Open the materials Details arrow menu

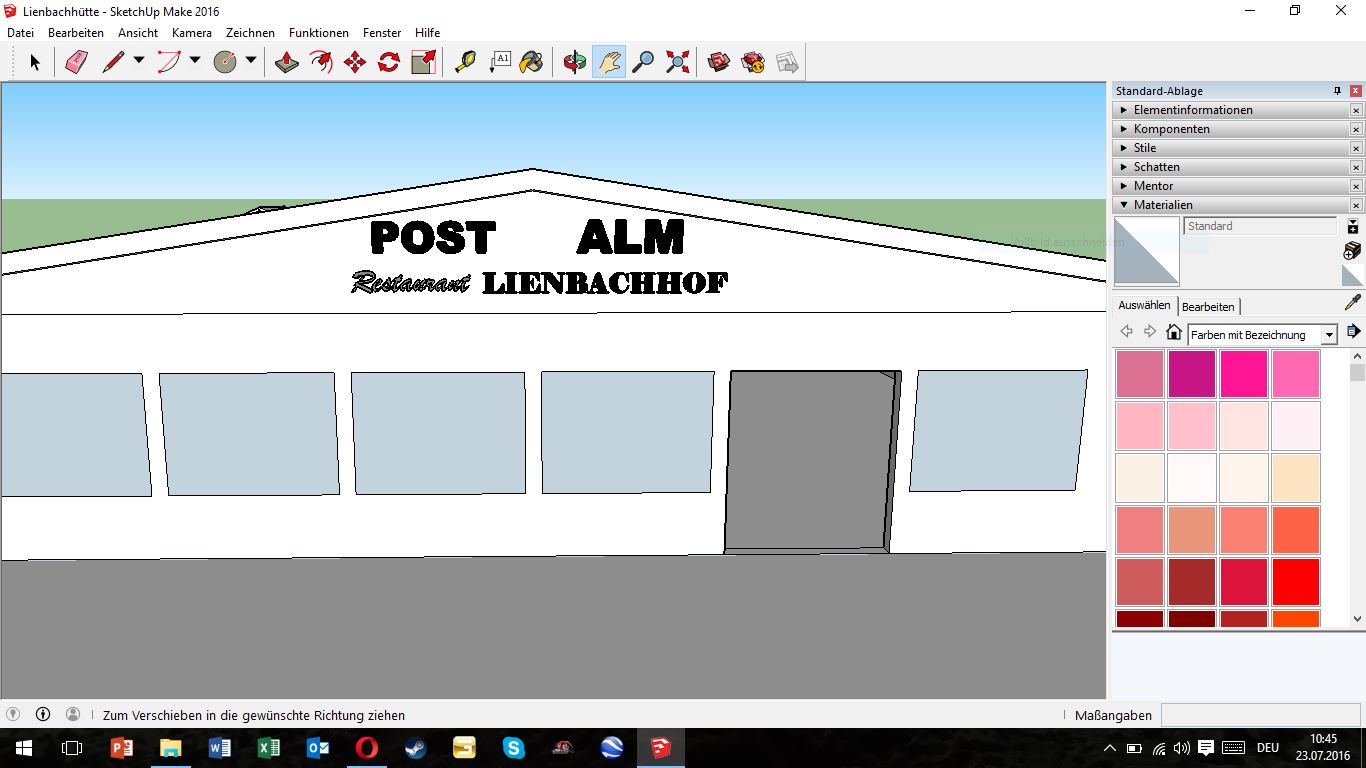[x=1354, y=332]
